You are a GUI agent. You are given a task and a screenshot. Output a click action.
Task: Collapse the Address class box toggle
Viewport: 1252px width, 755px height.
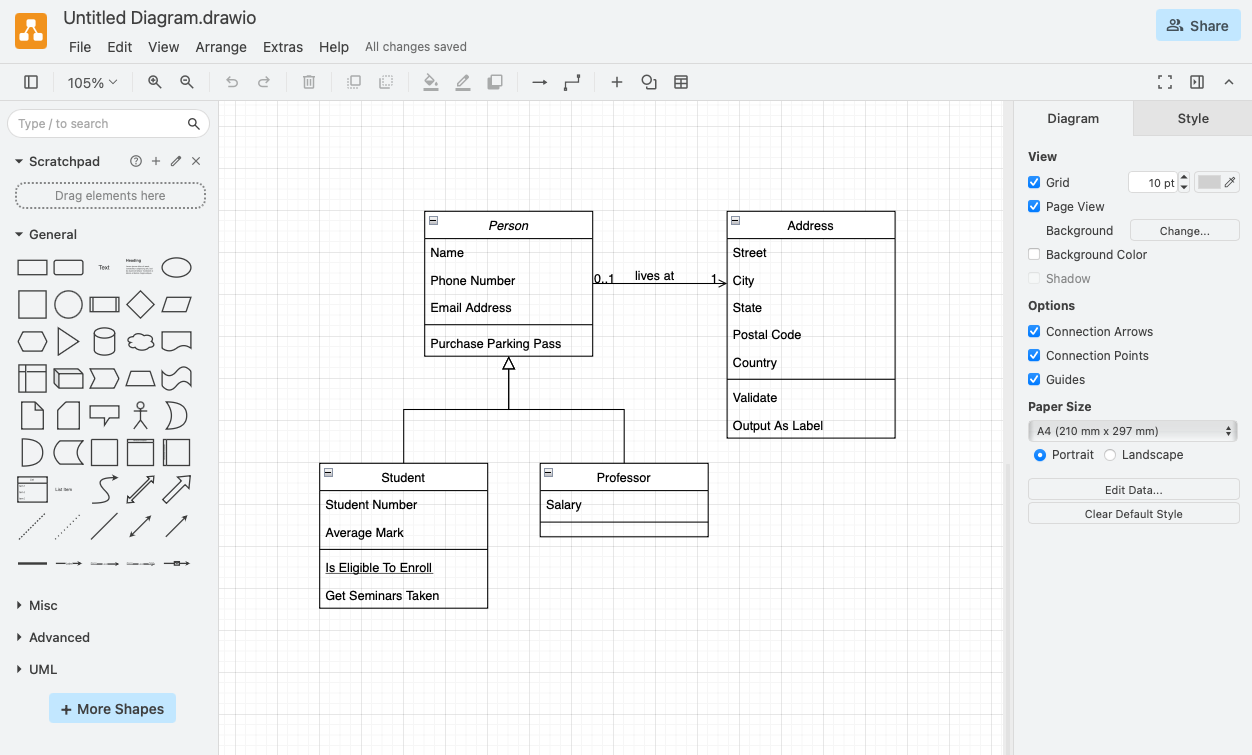[736, 220]
